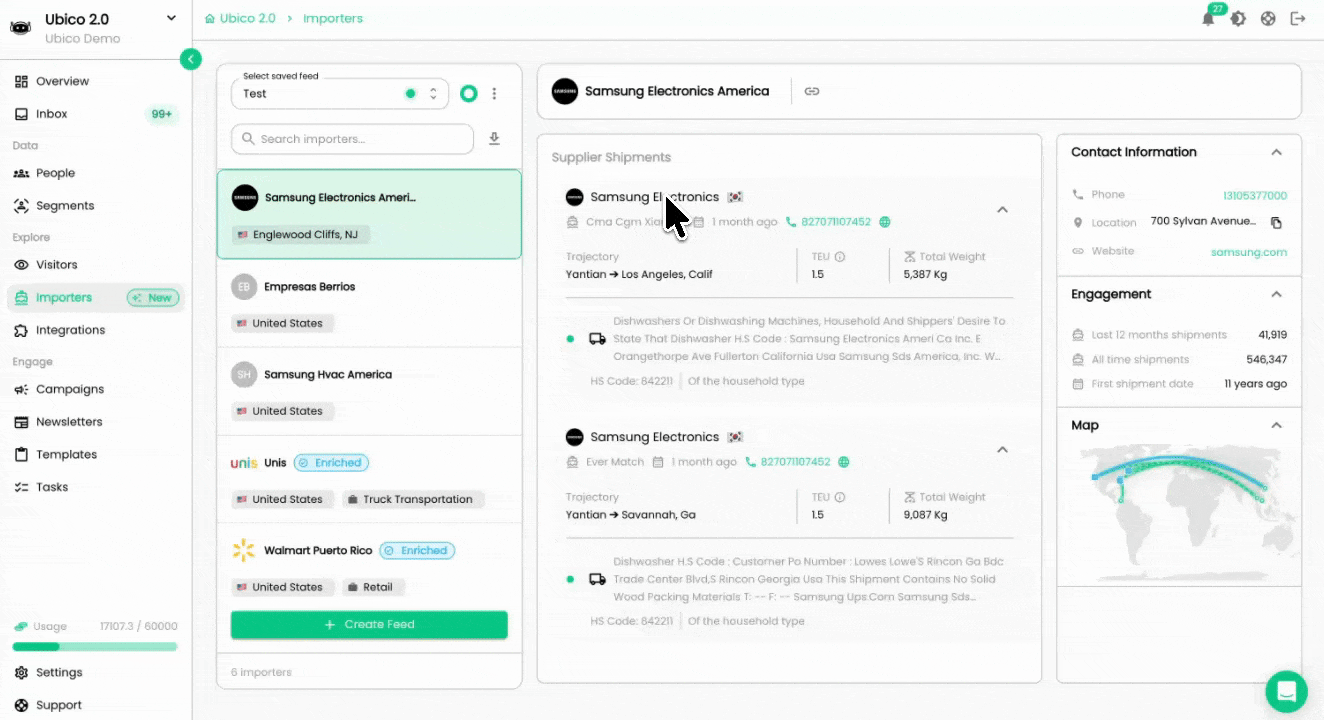
Task: Click the Englewood Cliffs, NJ tag
Action: 301,235
